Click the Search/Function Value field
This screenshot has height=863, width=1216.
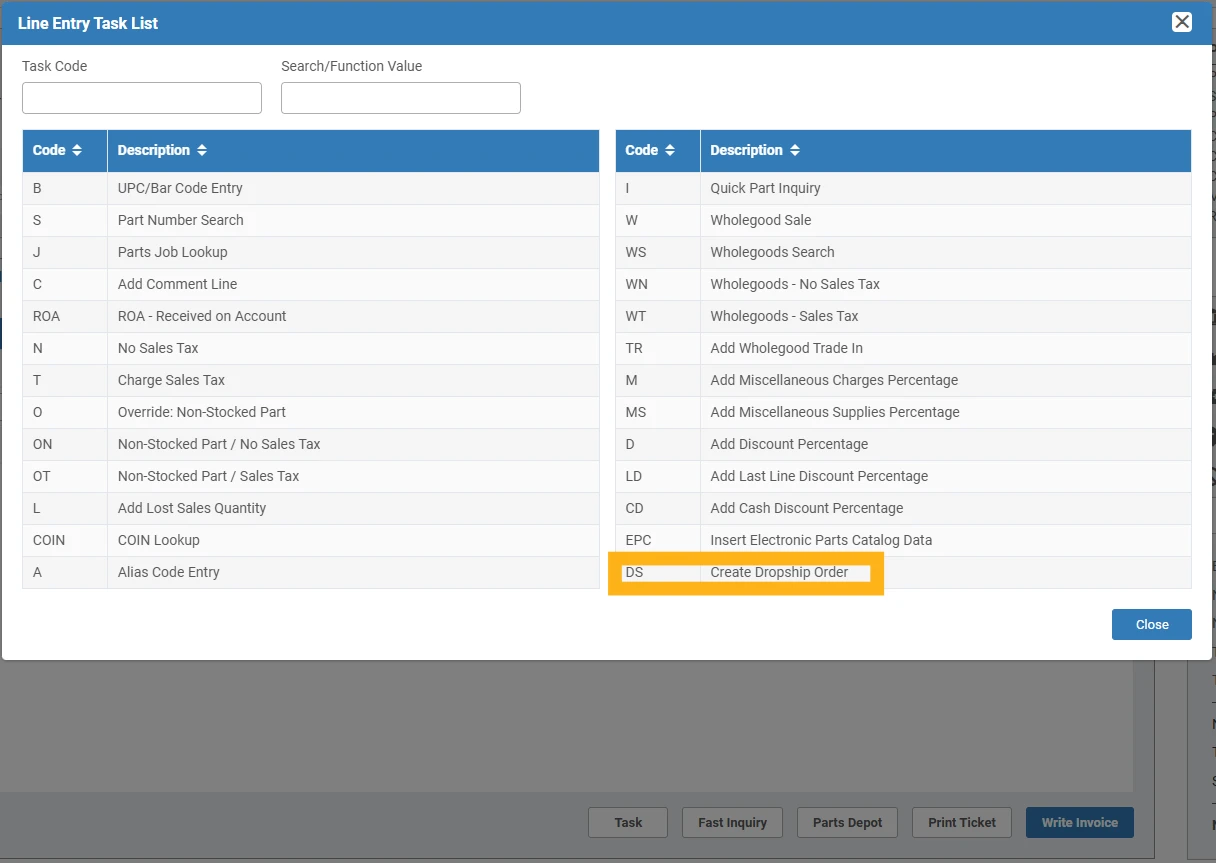coord(401,98)
